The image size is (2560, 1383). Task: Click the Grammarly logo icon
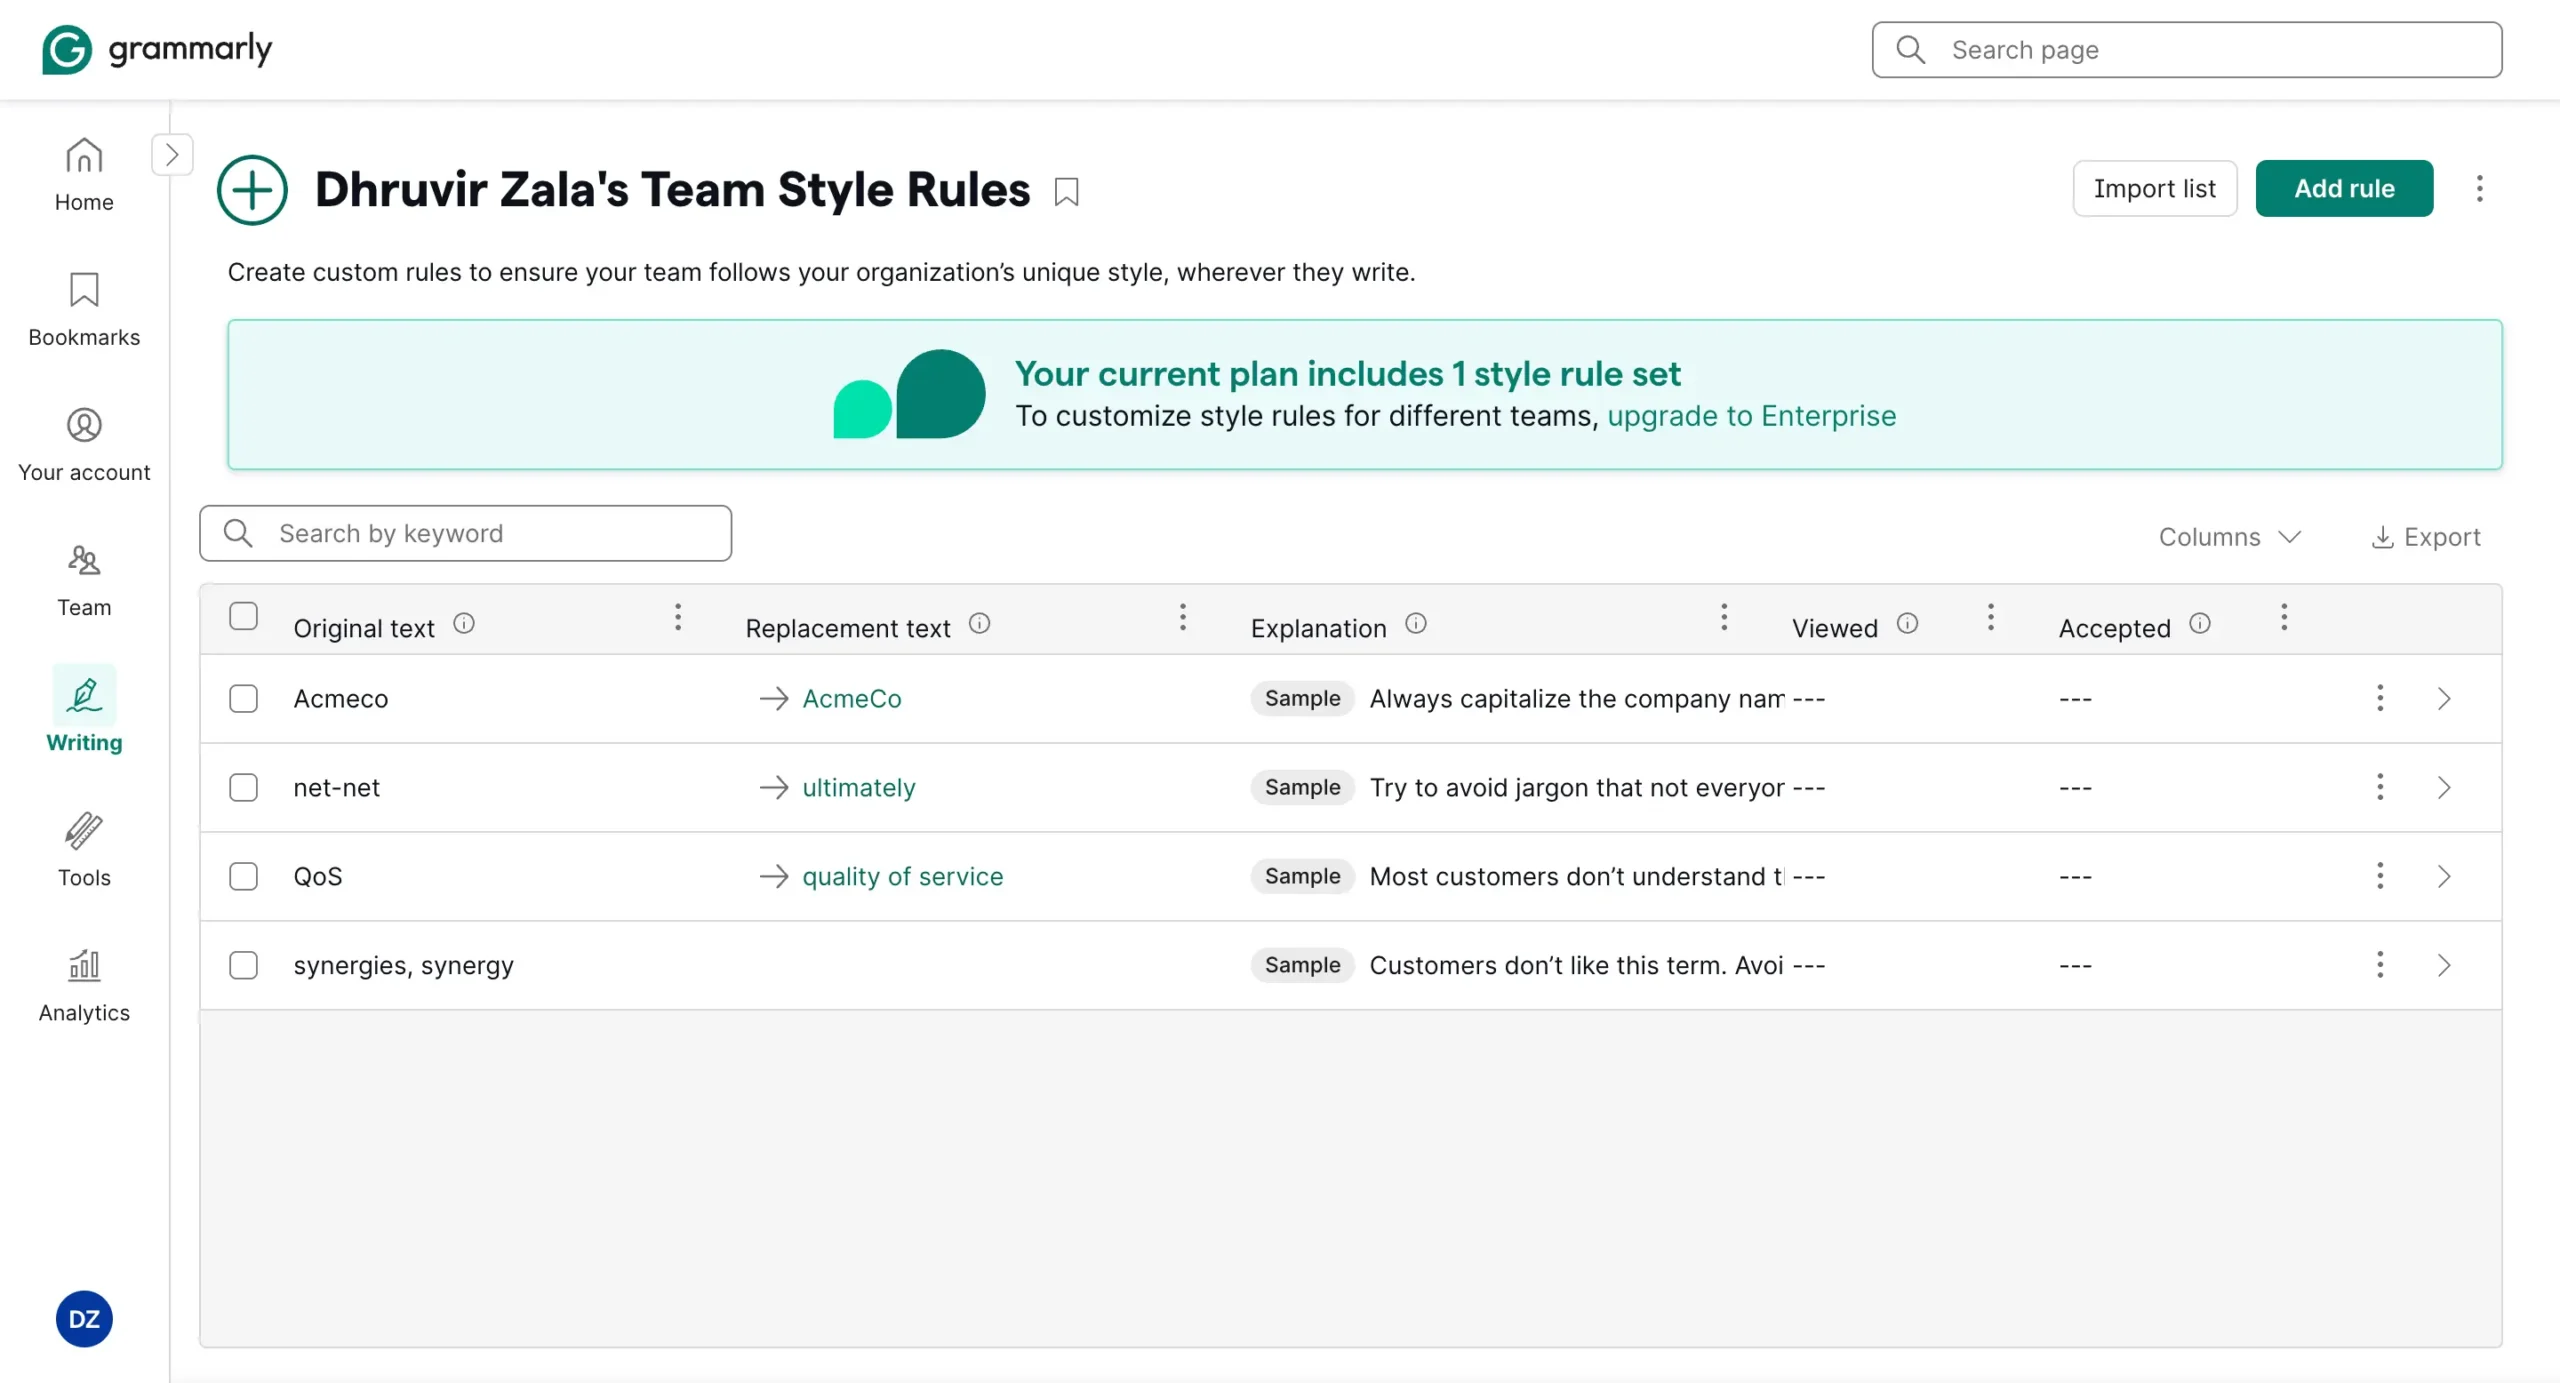click(67, 49)
